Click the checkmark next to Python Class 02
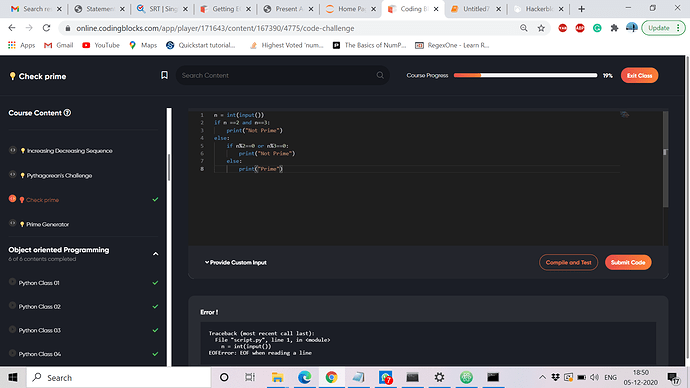The image size is (690, 388). (x=155, y=307)
